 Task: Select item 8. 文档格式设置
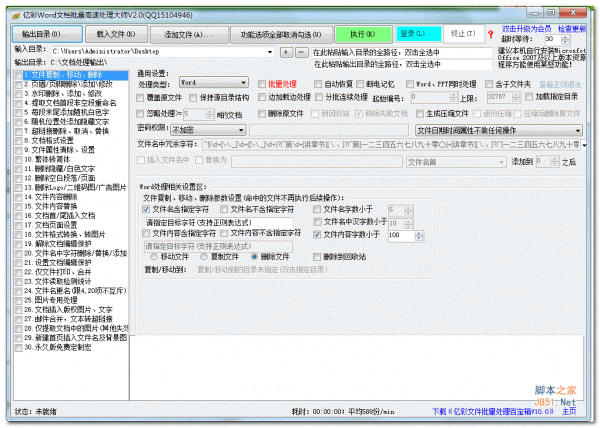49,141
